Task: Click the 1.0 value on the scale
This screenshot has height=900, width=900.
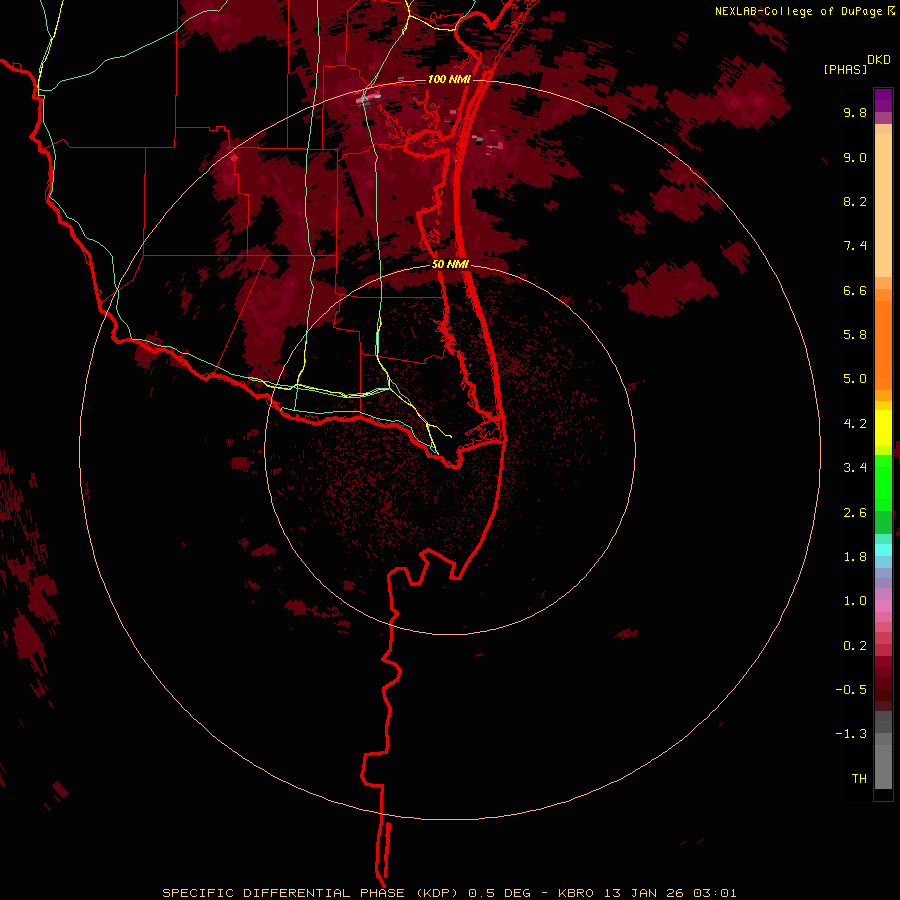Action: click(x=855, y=601)
